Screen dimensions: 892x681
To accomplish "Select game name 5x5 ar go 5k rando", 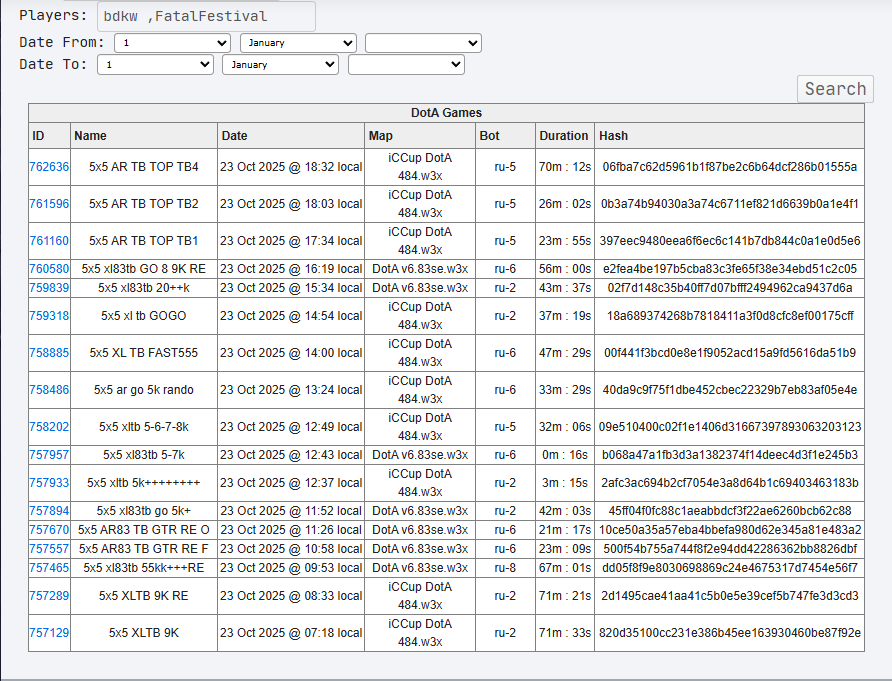I will click(144, 390).
